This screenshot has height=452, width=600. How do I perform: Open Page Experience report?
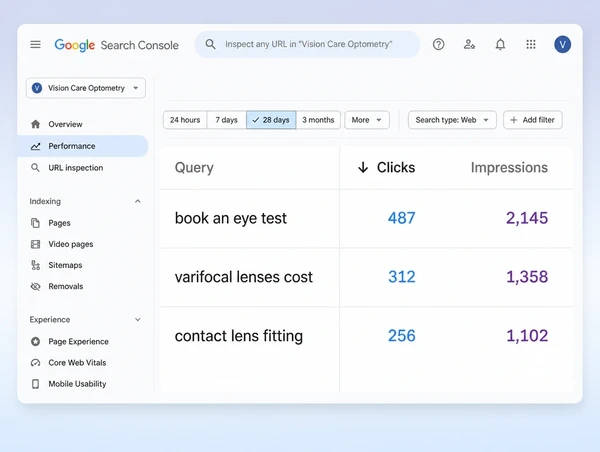(82, 341)
